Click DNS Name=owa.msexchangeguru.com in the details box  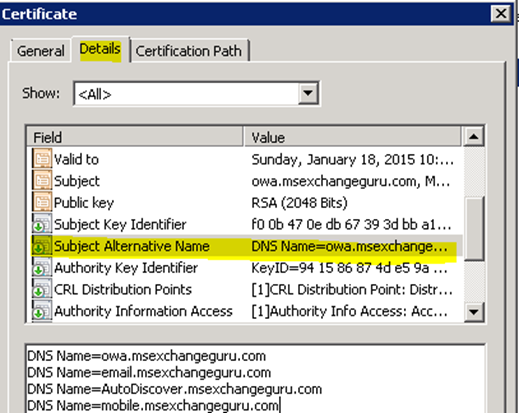(x=147, y=356)
